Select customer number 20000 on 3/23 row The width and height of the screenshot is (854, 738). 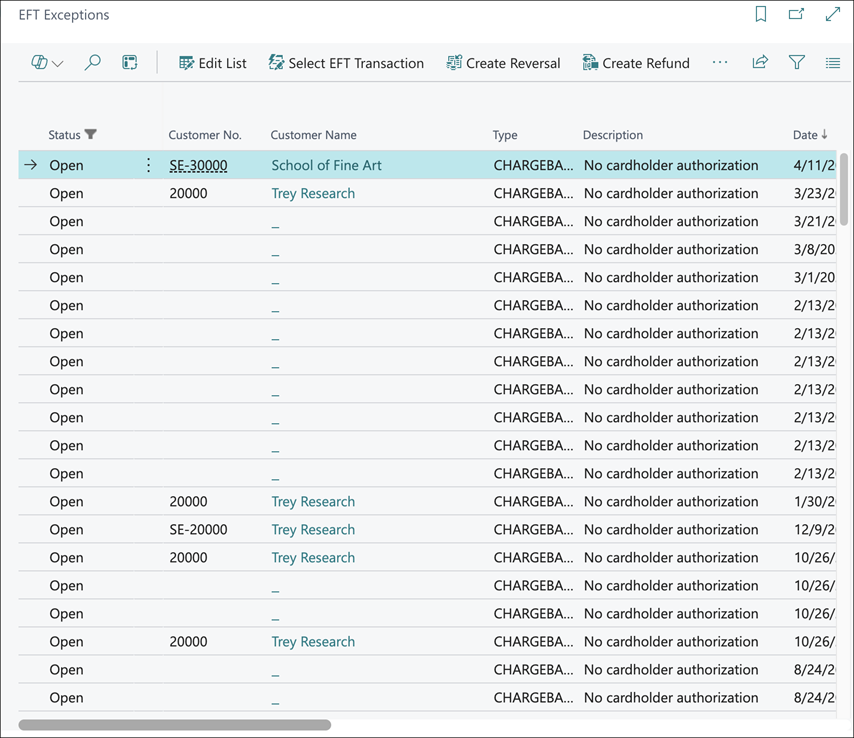tap(188, 194)
